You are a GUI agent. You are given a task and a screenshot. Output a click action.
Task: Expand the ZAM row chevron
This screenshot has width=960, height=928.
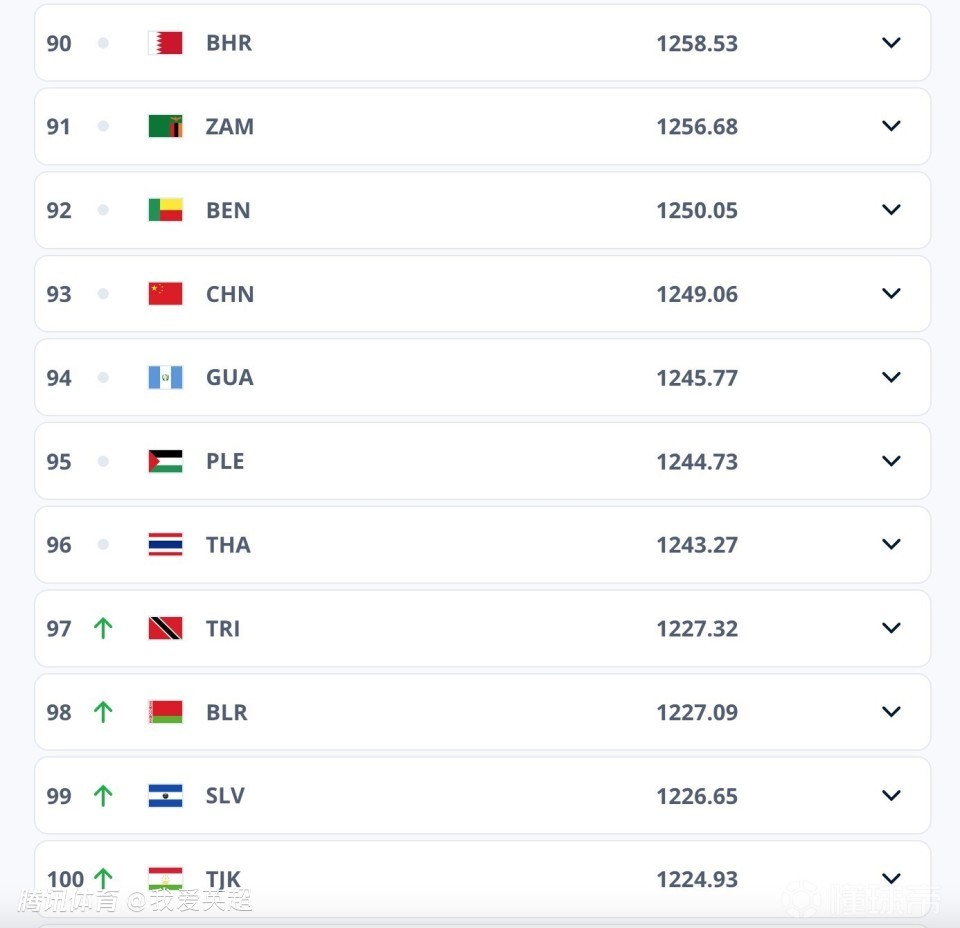(x=891, y=126)
